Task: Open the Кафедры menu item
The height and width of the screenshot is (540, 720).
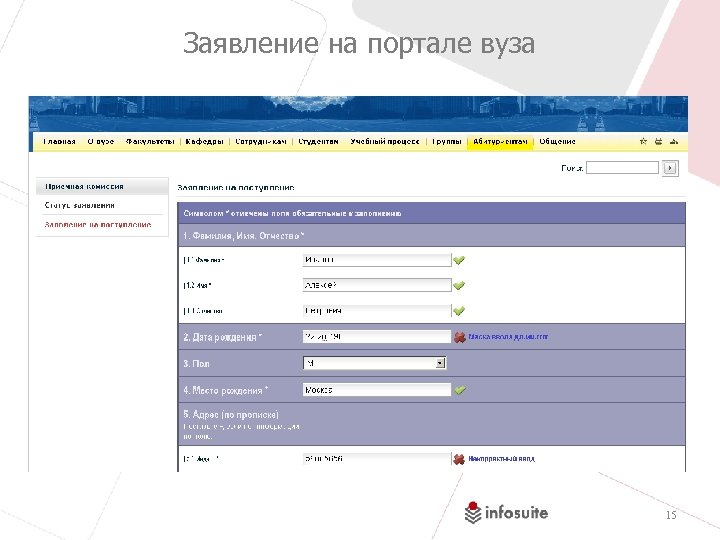Action: (204, 141)
